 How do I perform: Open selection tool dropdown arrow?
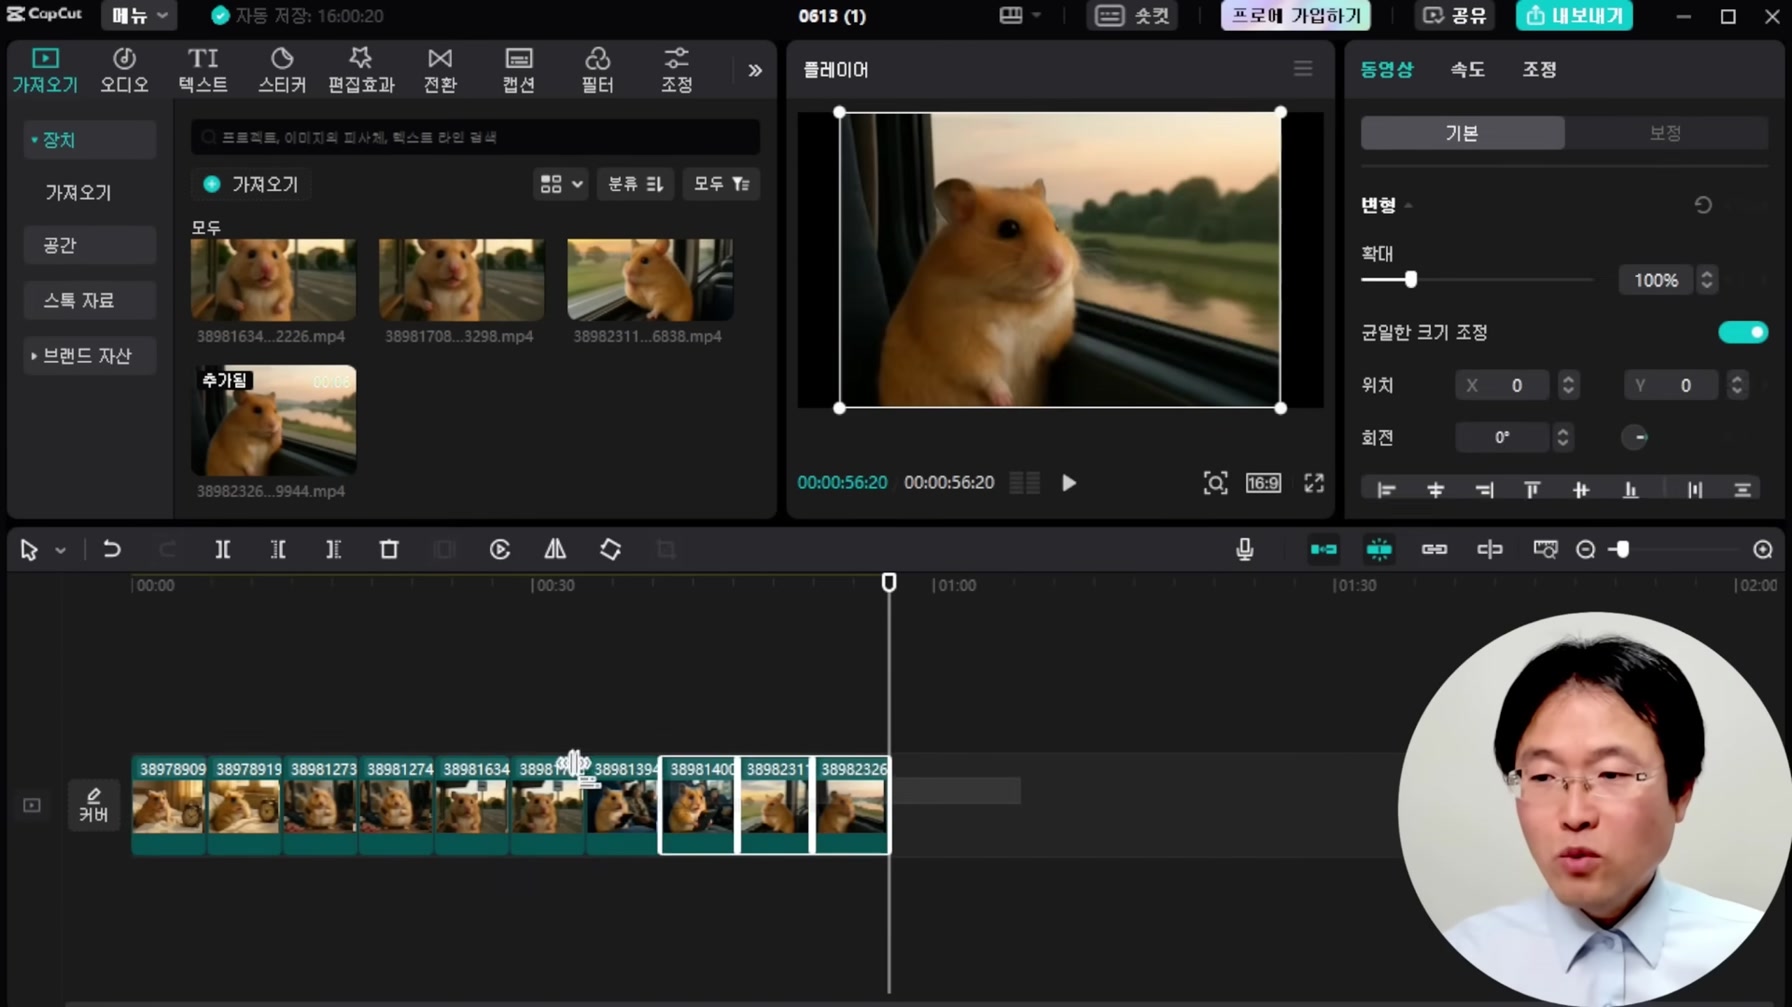pos(60,550)
